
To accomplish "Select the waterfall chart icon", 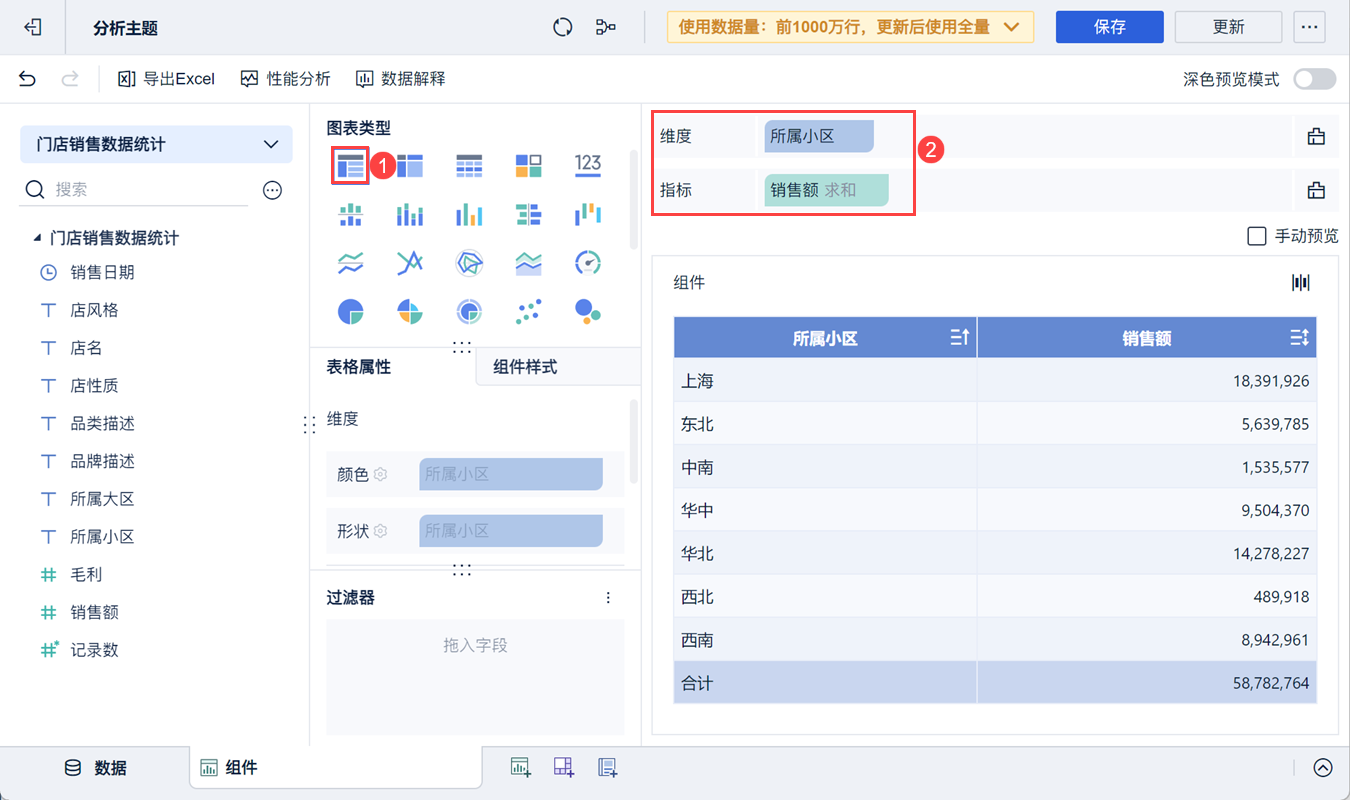I will (x=588, y=214).
